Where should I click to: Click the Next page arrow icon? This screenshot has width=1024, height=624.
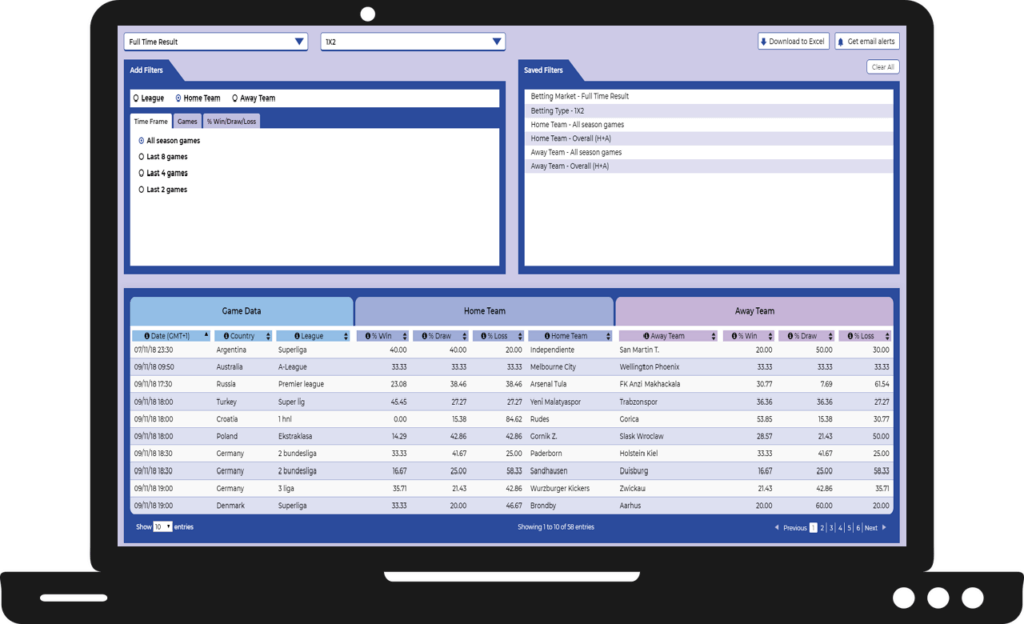point(883,527)
